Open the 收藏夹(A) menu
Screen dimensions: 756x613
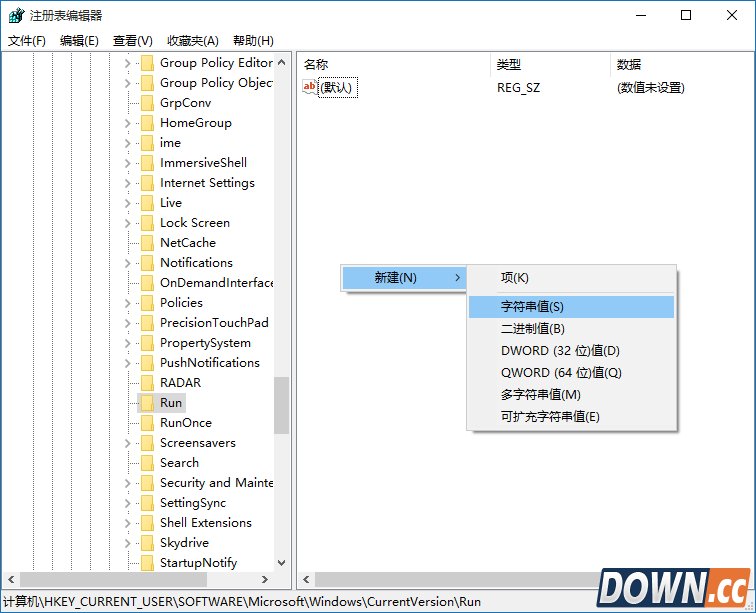point(193,41)
